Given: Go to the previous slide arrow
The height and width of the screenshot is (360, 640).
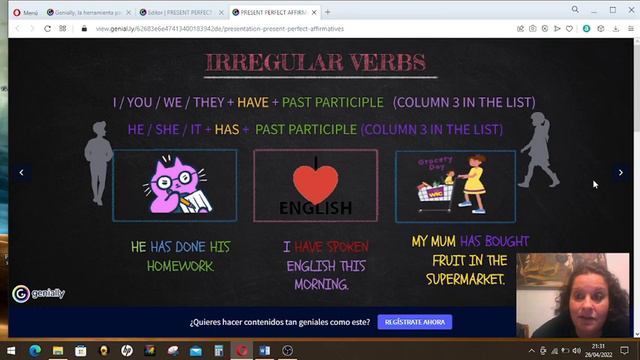Looking at the screenshot, I should [x=21, y=173].
